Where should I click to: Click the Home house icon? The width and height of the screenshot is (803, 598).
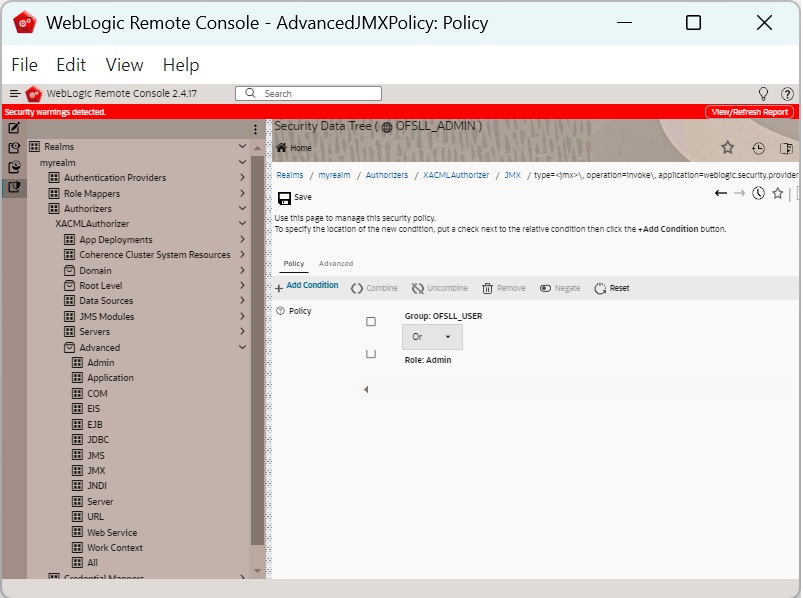281,147
